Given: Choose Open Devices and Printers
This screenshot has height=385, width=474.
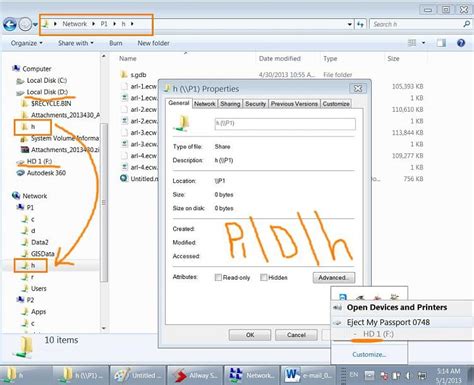Looking at the screenshot, I should (397, 307).
